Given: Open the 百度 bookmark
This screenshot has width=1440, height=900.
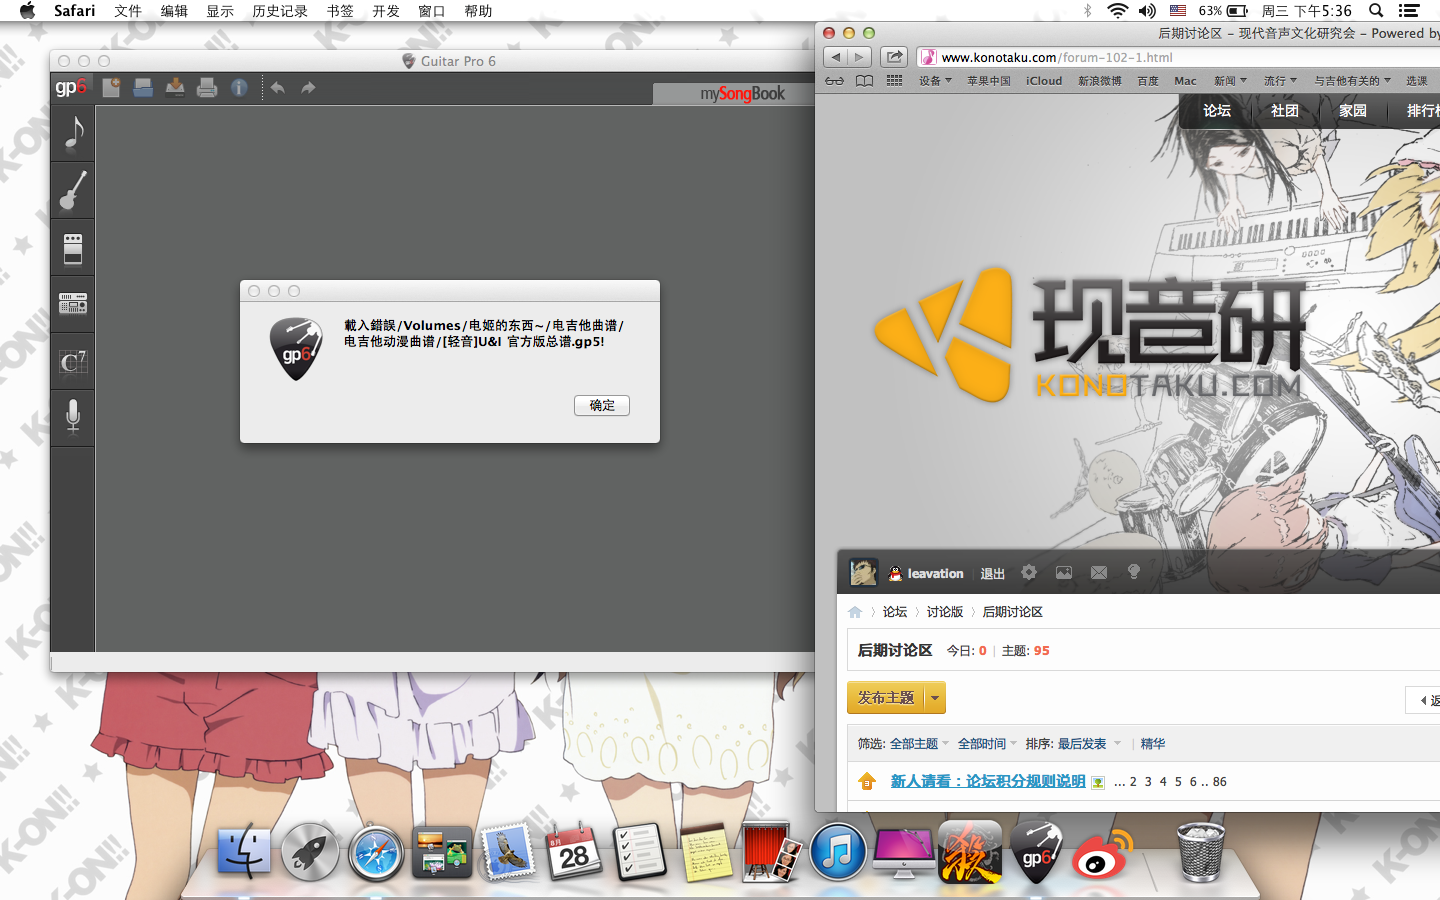Looking at the screenshot, I should (1148, 81).
